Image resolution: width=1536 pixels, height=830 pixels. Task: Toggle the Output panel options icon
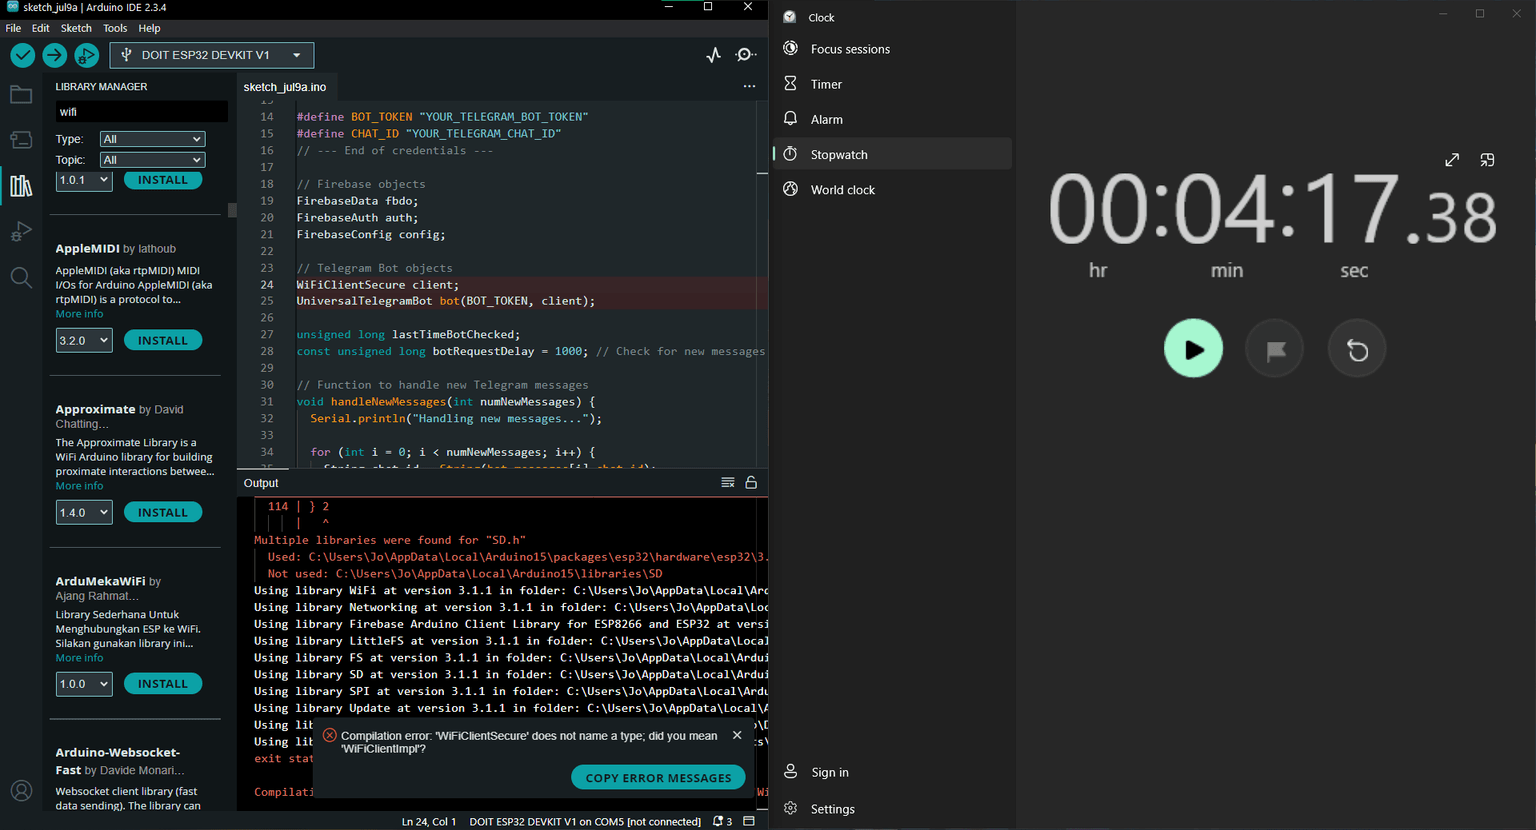(x=728, y=482)
